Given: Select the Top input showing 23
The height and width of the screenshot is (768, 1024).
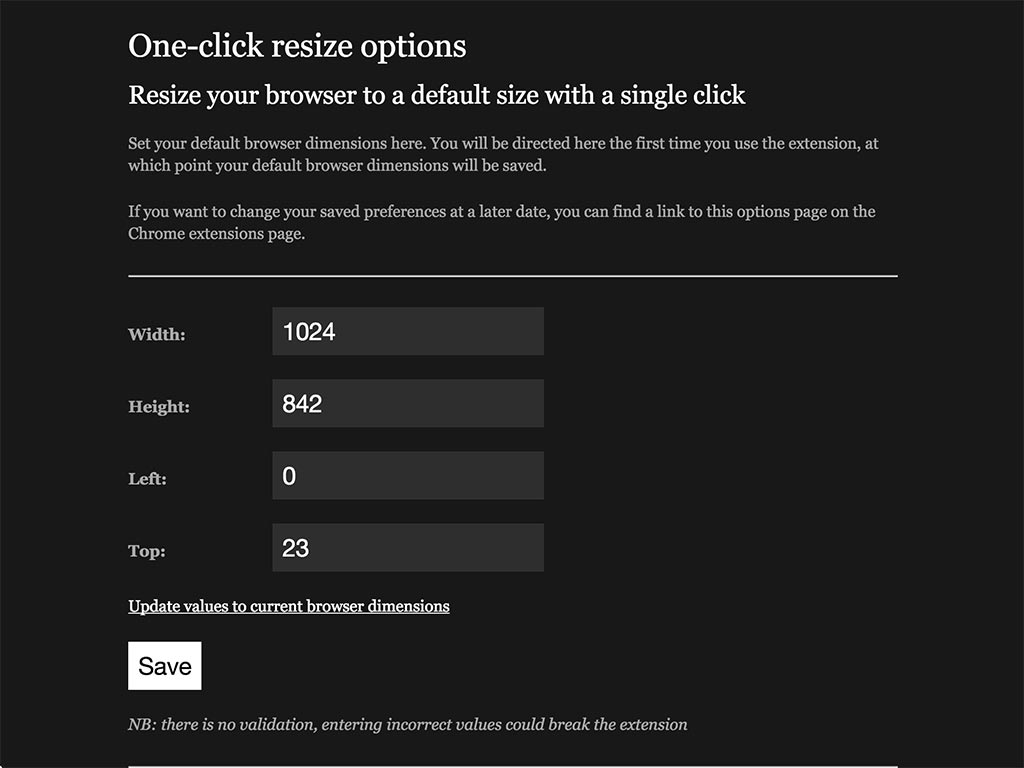Looking at the screenshot, I should [x=407, y=547].
